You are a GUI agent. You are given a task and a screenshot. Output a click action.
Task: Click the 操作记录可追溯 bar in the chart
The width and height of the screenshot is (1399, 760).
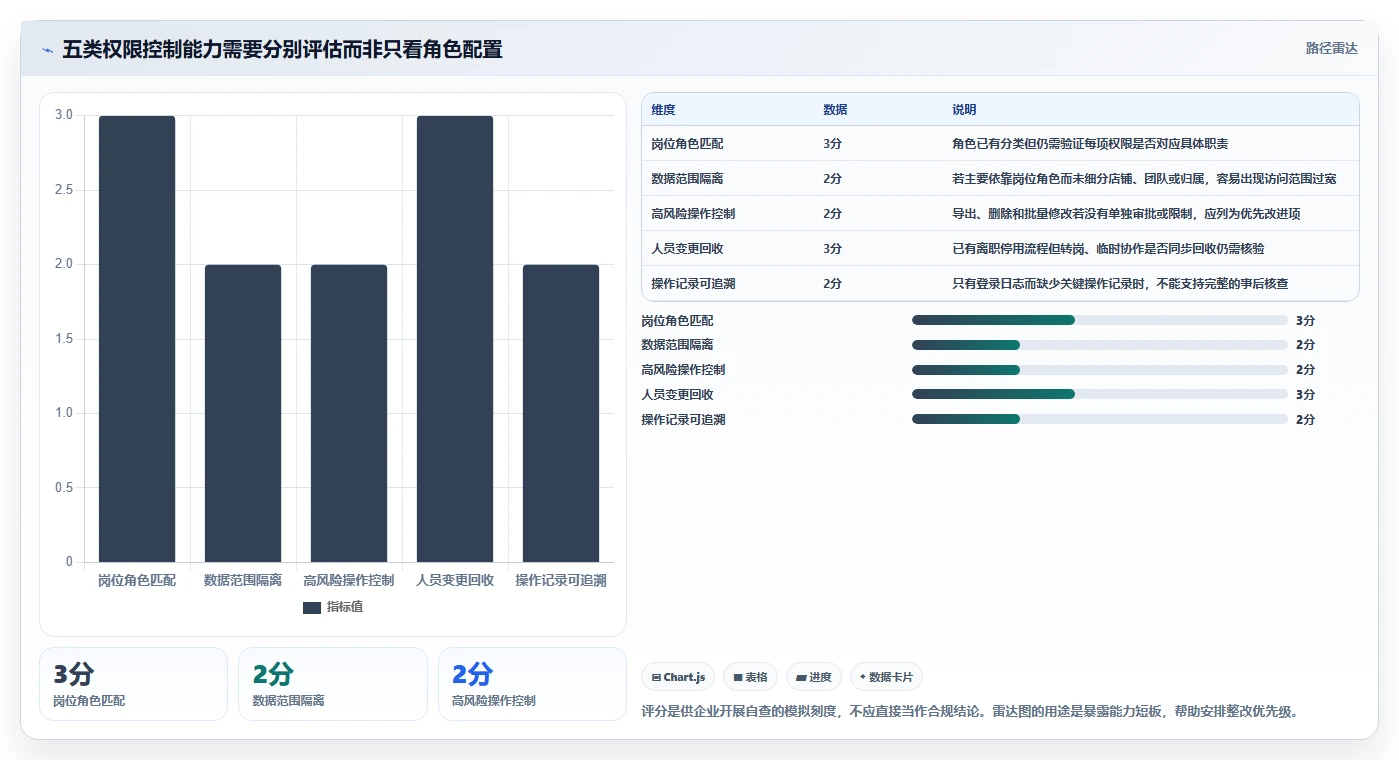[561, 413]
